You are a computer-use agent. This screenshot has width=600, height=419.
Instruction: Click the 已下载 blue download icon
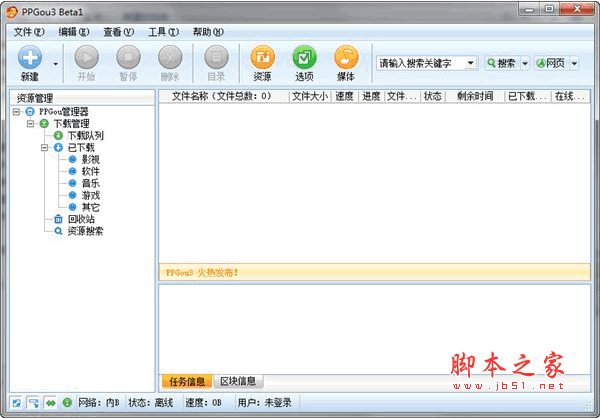point(58,147)
